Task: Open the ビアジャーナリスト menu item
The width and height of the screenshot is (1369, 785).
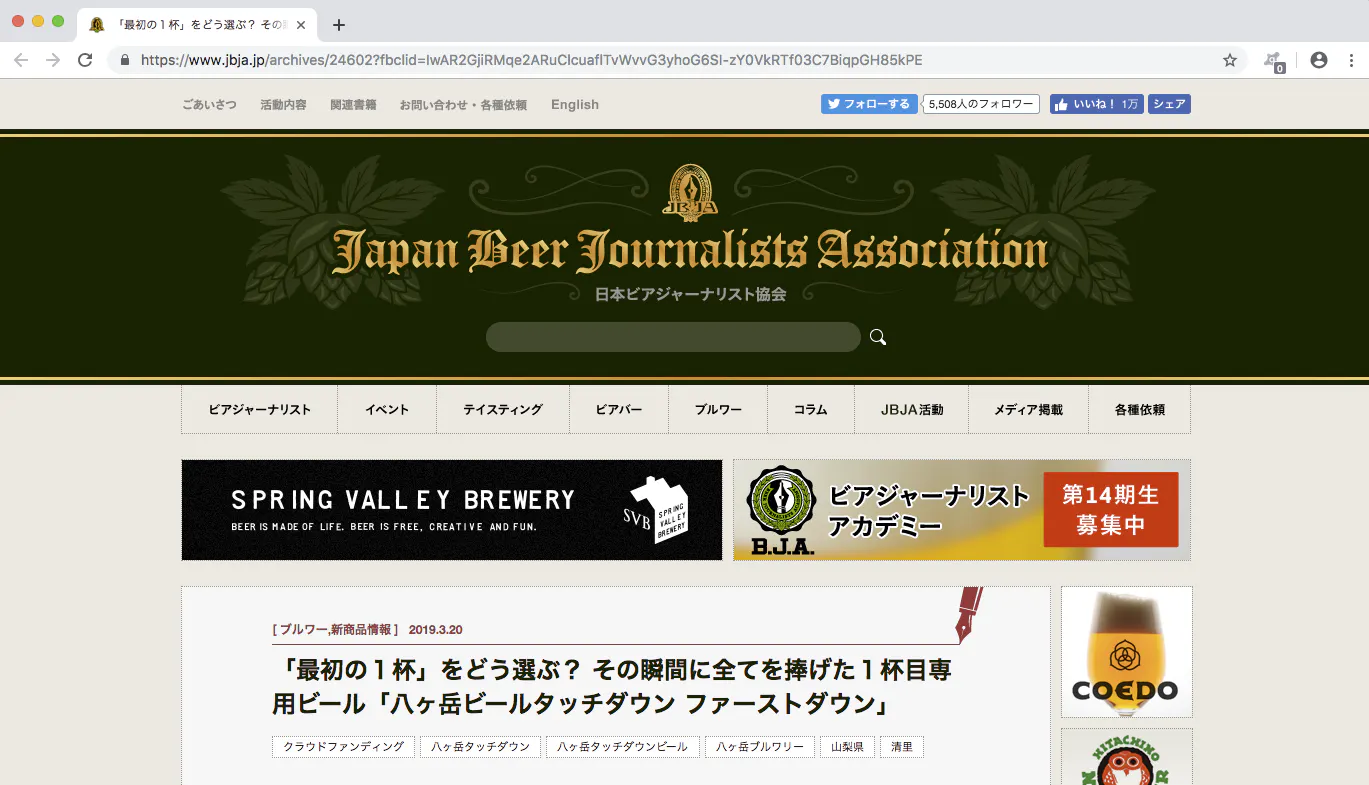Action: click(x=259, y=410)
